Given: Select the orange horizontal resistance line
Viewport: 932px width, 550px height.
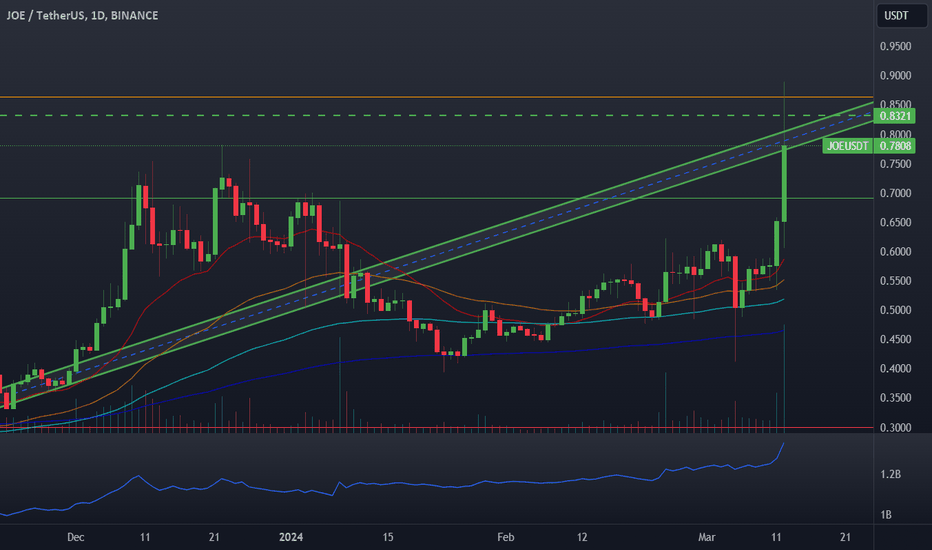Looking at the screenshot, I should pyautogui.click(x=436, y=96).
